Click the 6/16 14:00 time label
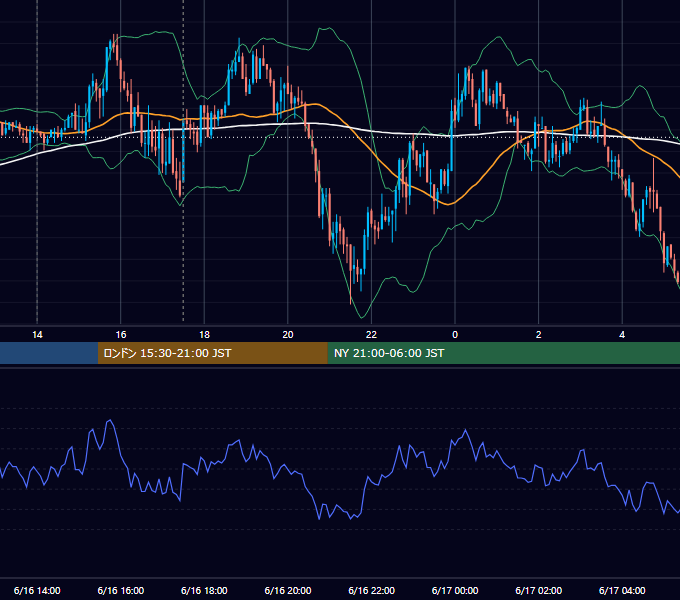Image resolution: width=680 pixels, height=600 pixels. (x=37, y=590)
